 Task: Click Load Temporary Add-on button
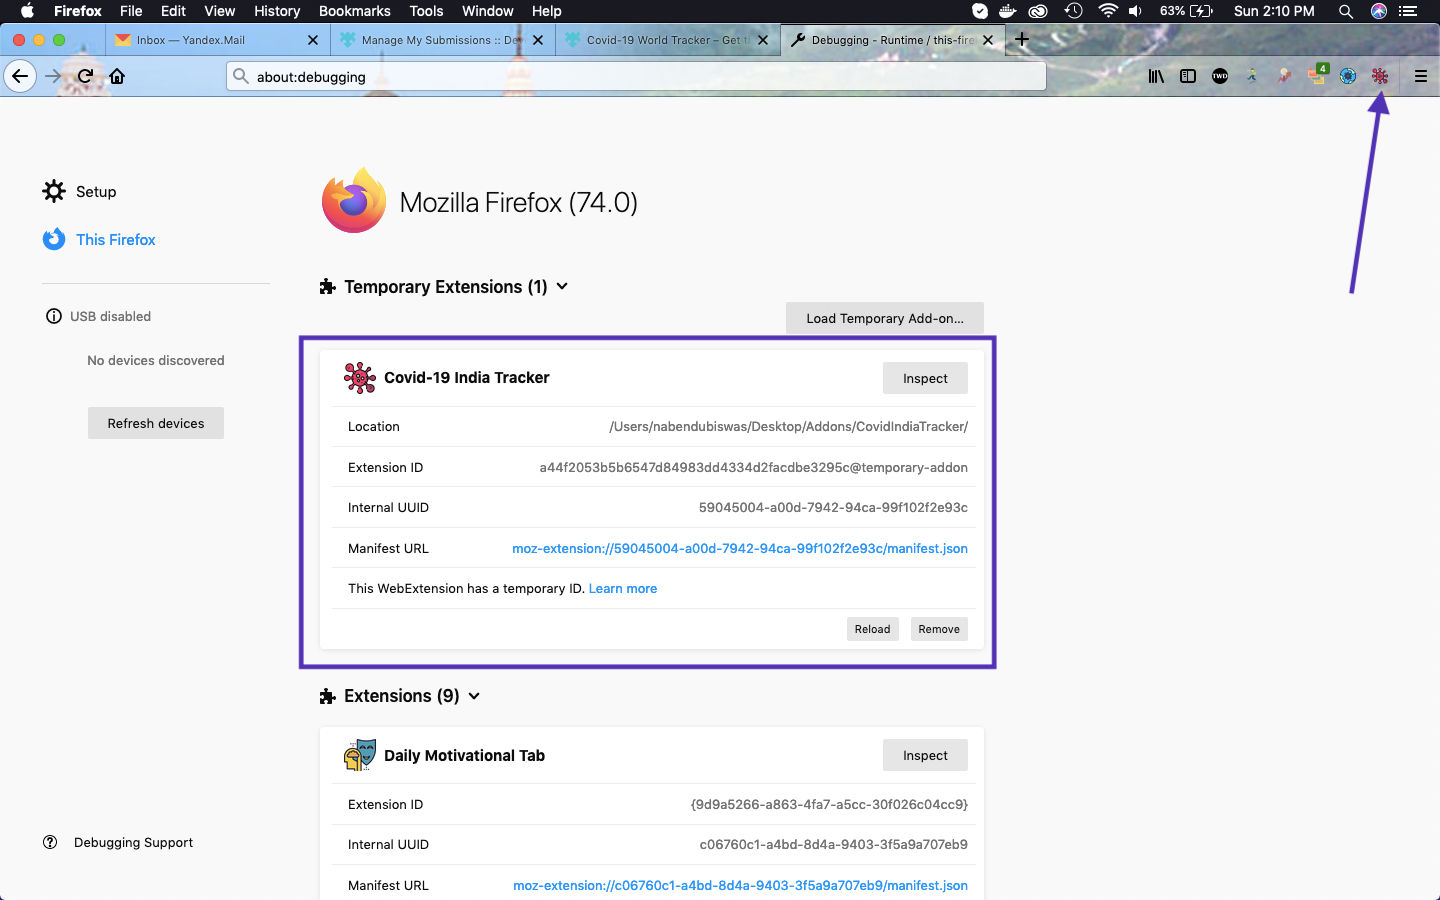click(885, 318)
